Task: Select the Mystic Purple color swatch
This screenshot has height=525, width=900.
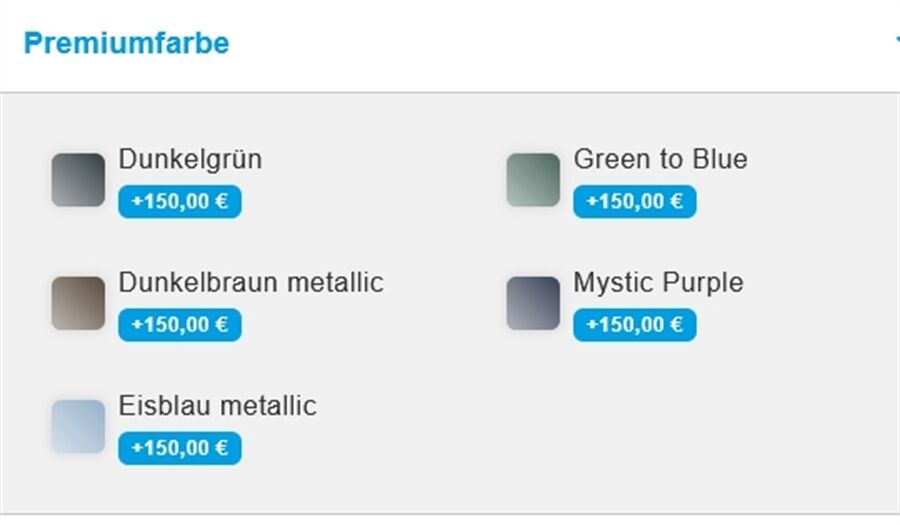Action: pyautogui.click(x=533, y=303)
